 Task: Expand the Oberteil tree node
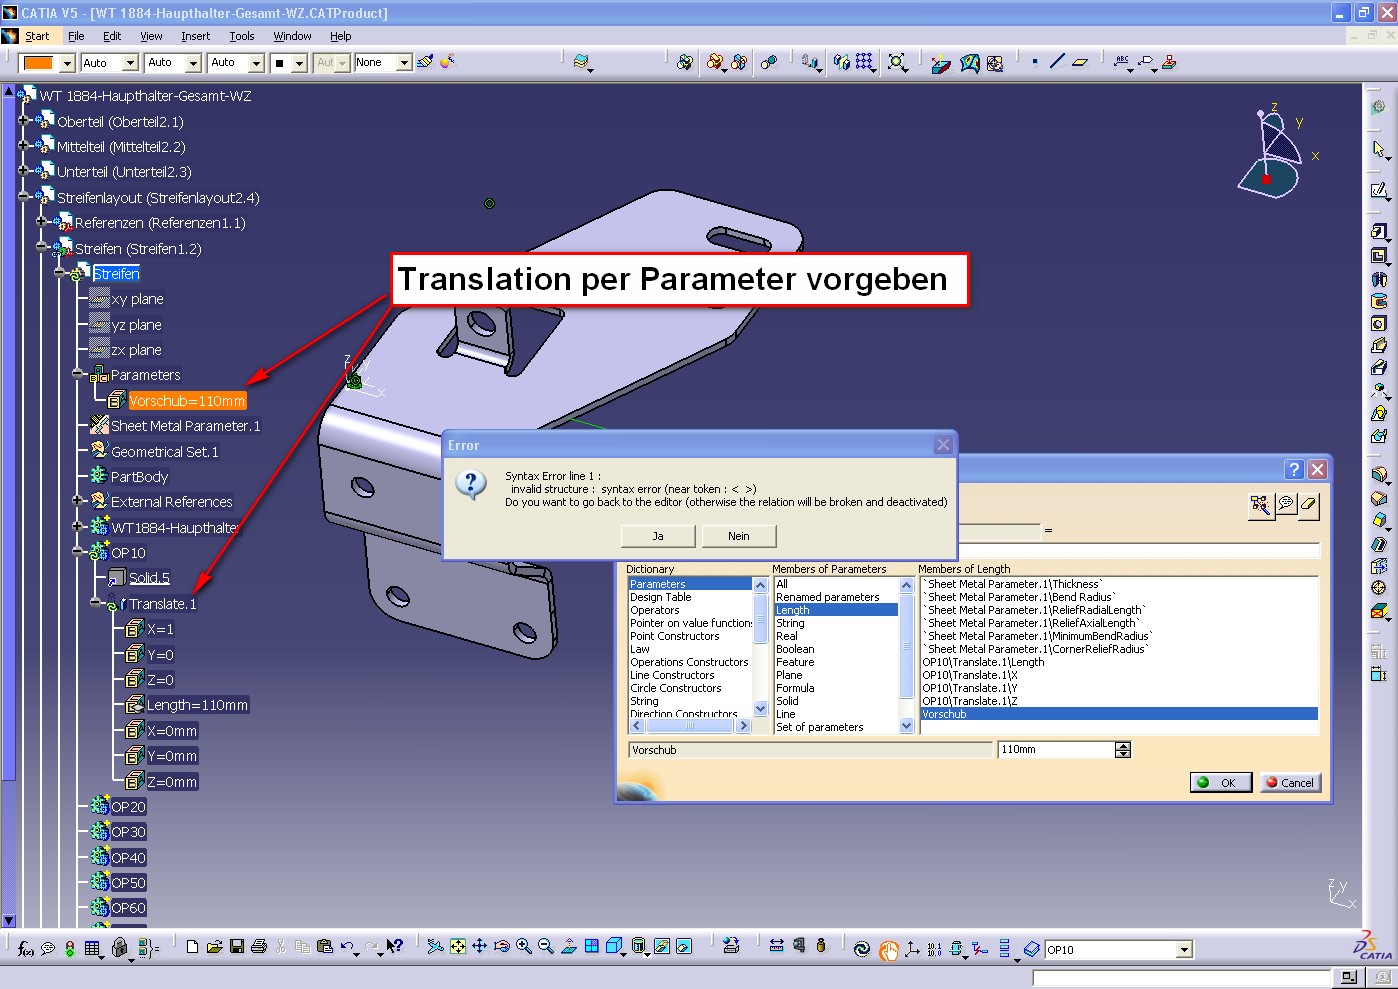[24, 121]
